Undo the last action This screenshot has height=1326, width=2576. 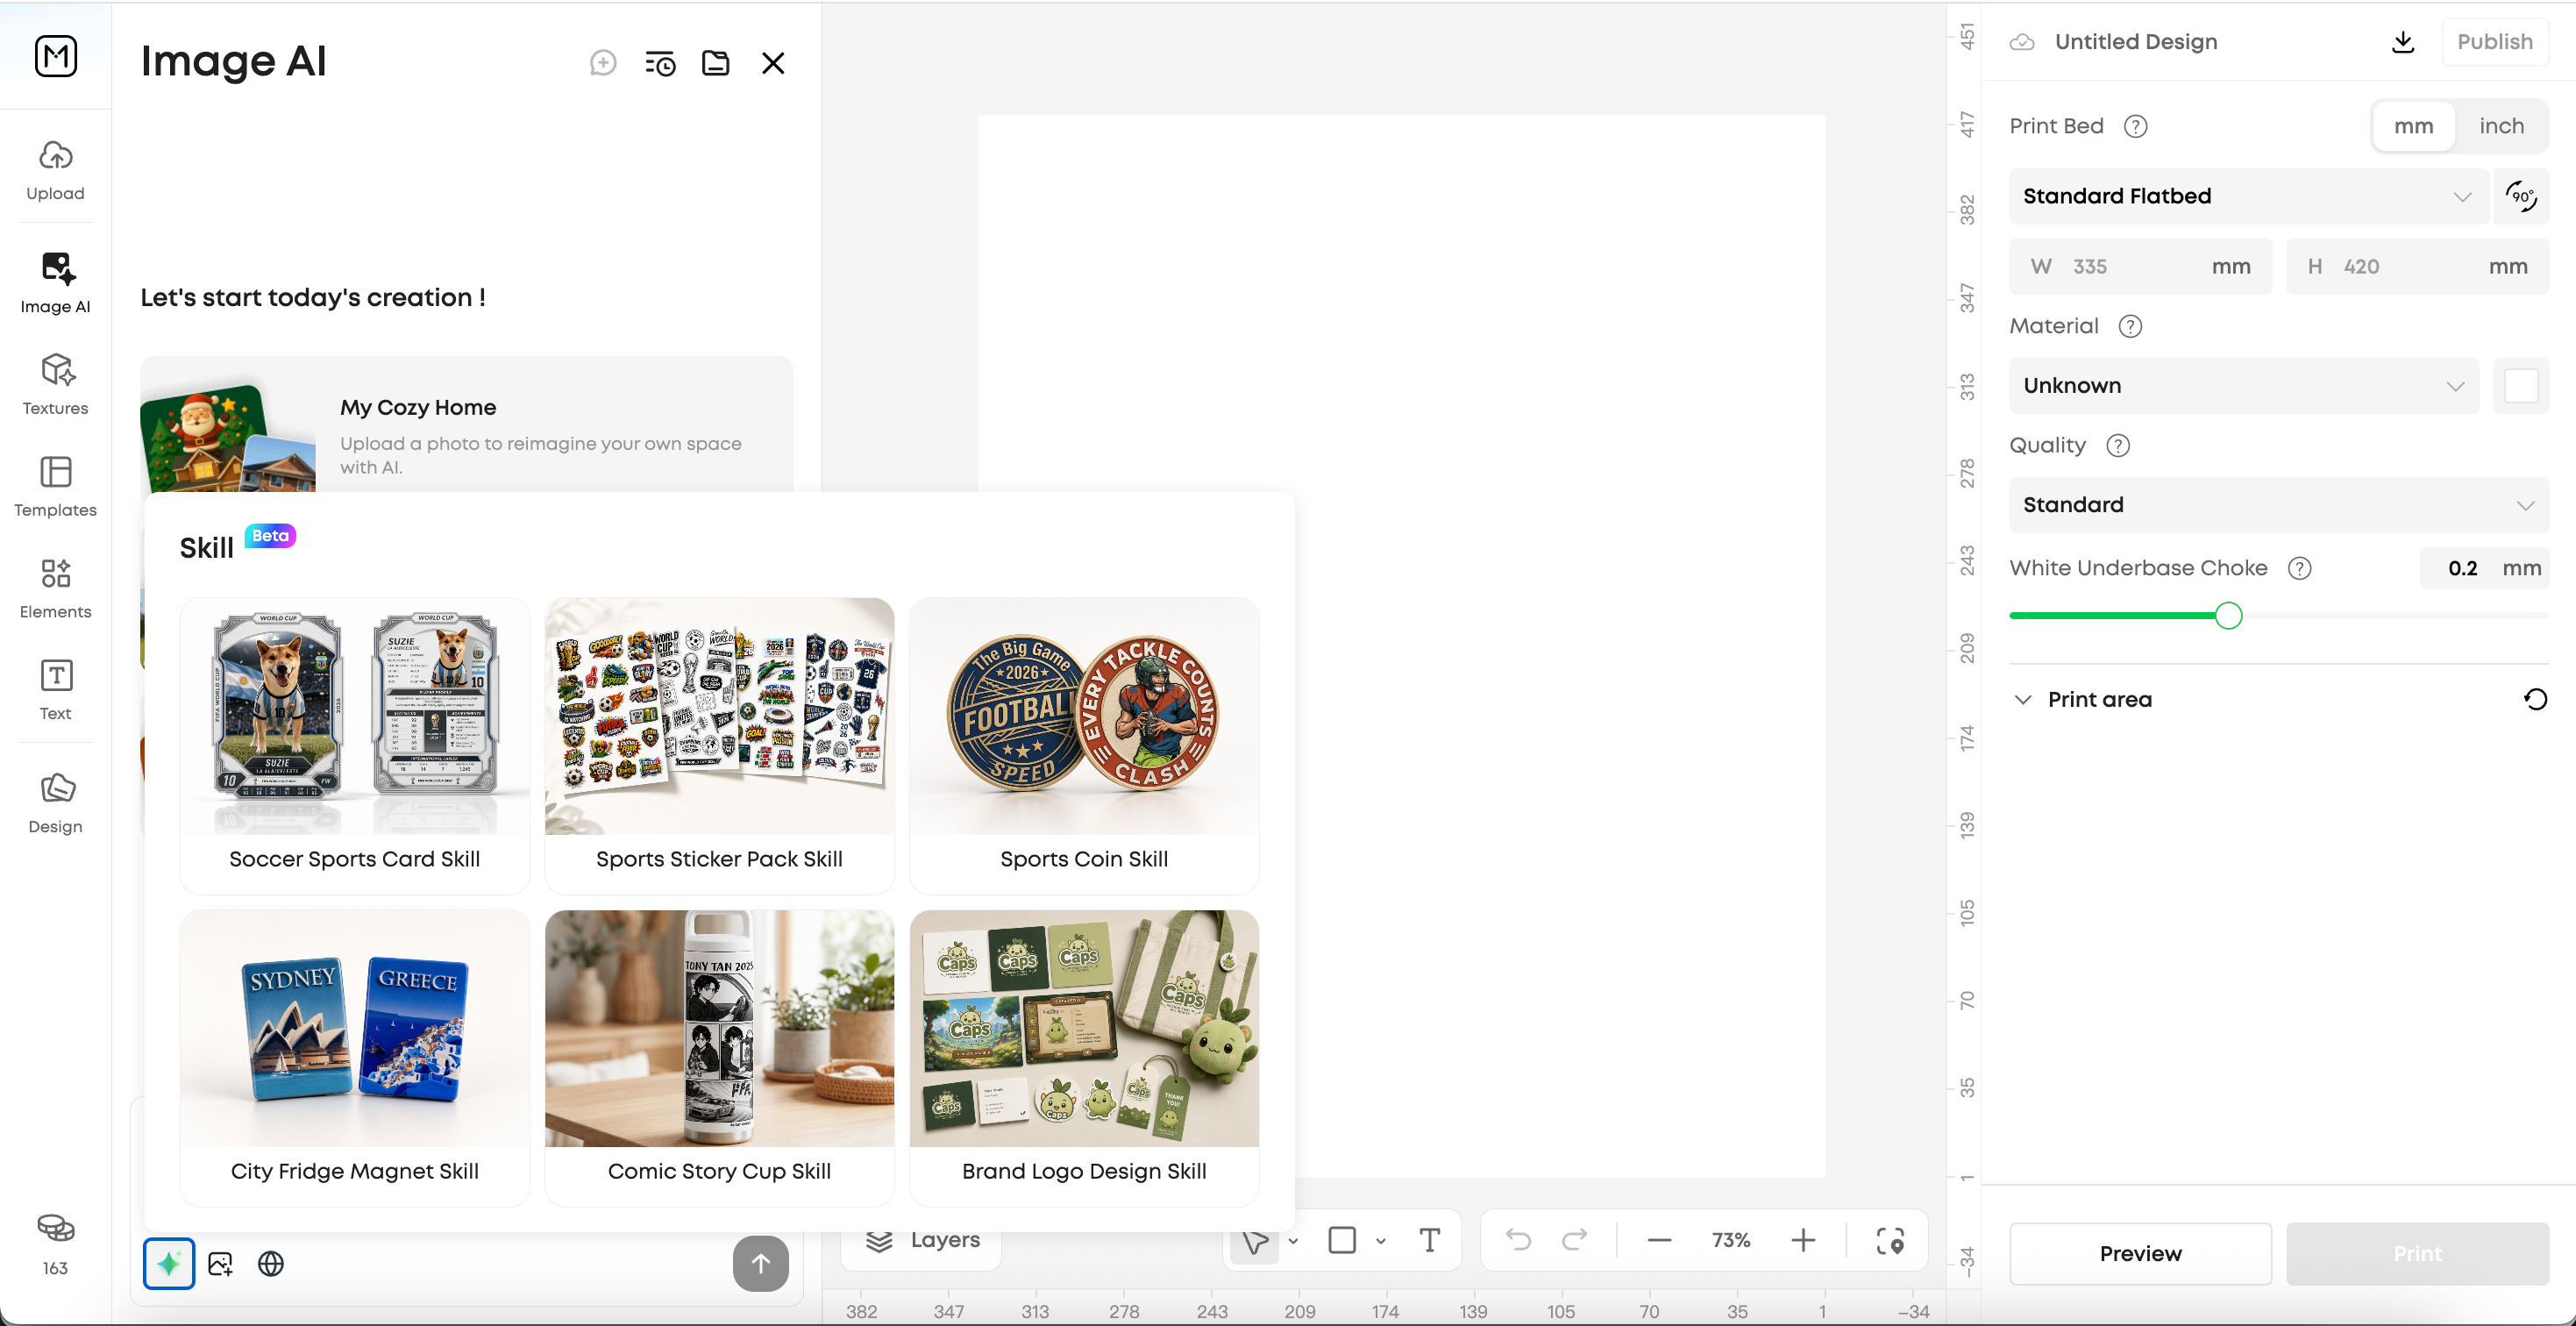[1518, 1240]
